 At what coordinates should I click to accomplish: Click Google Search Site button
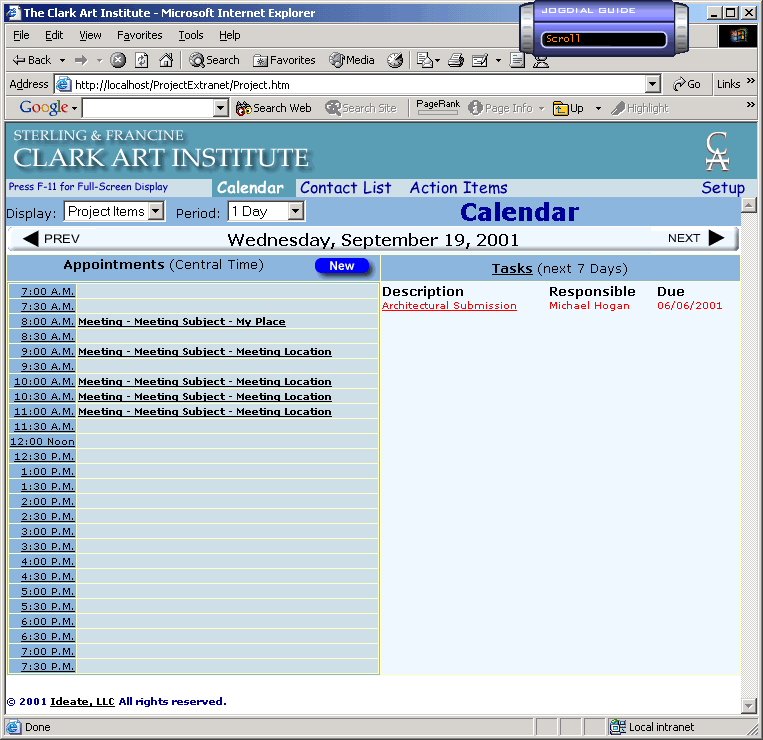361,108
